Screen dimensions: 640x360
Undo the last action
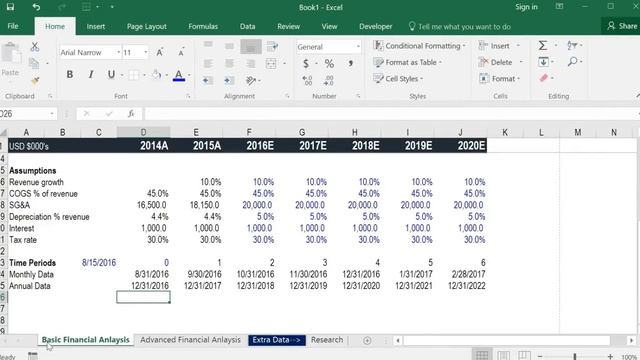tap(36, 7)
